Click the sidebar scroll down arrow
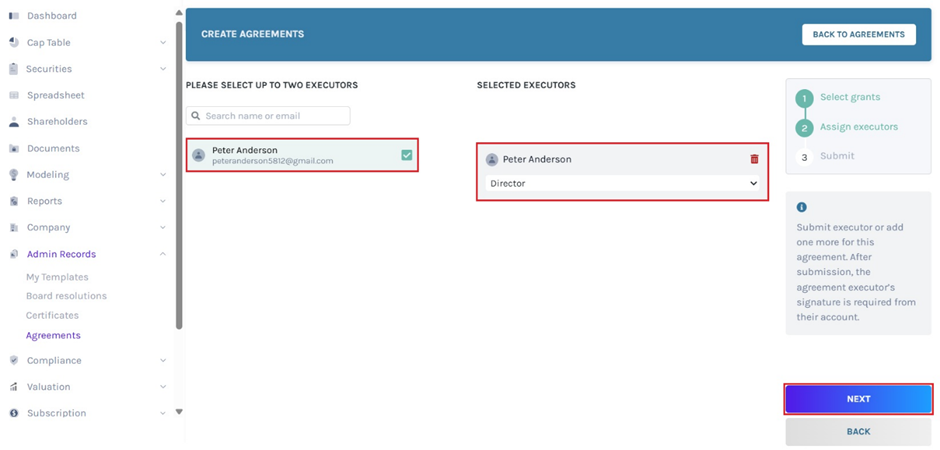 (x=179, y=412)
